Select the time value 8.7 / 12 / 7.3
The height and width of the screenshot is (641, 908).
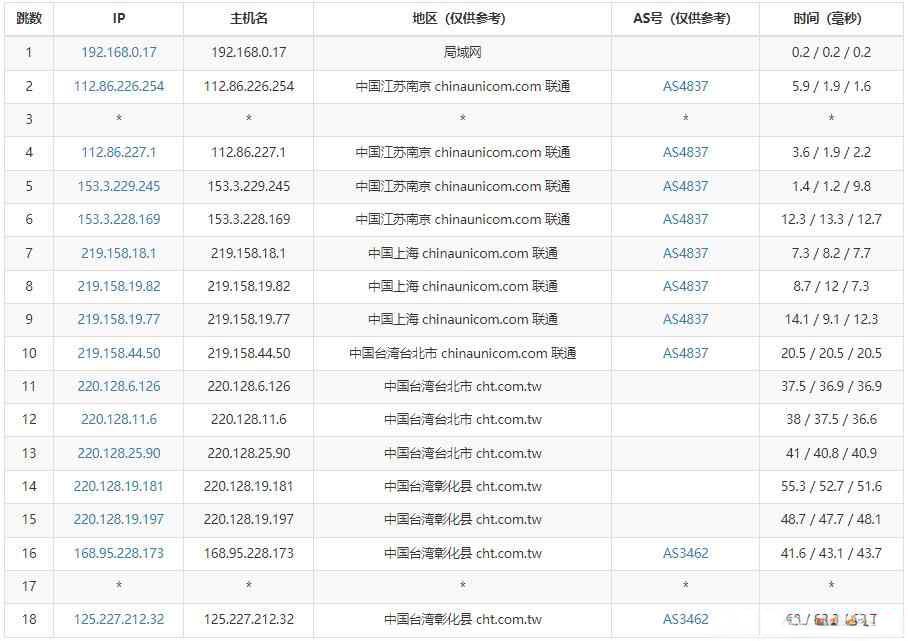(x=832, y=286)
